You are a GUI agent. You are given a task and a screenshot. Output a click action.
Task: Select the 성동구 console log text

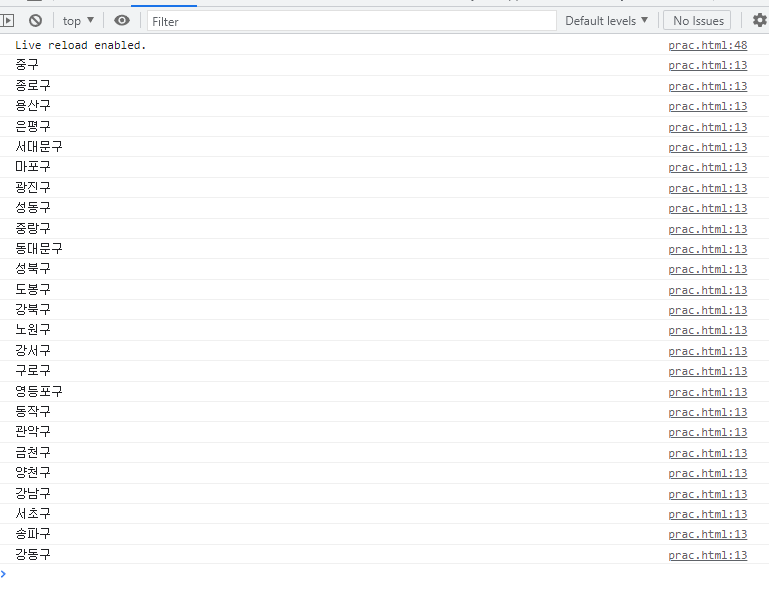32,207
